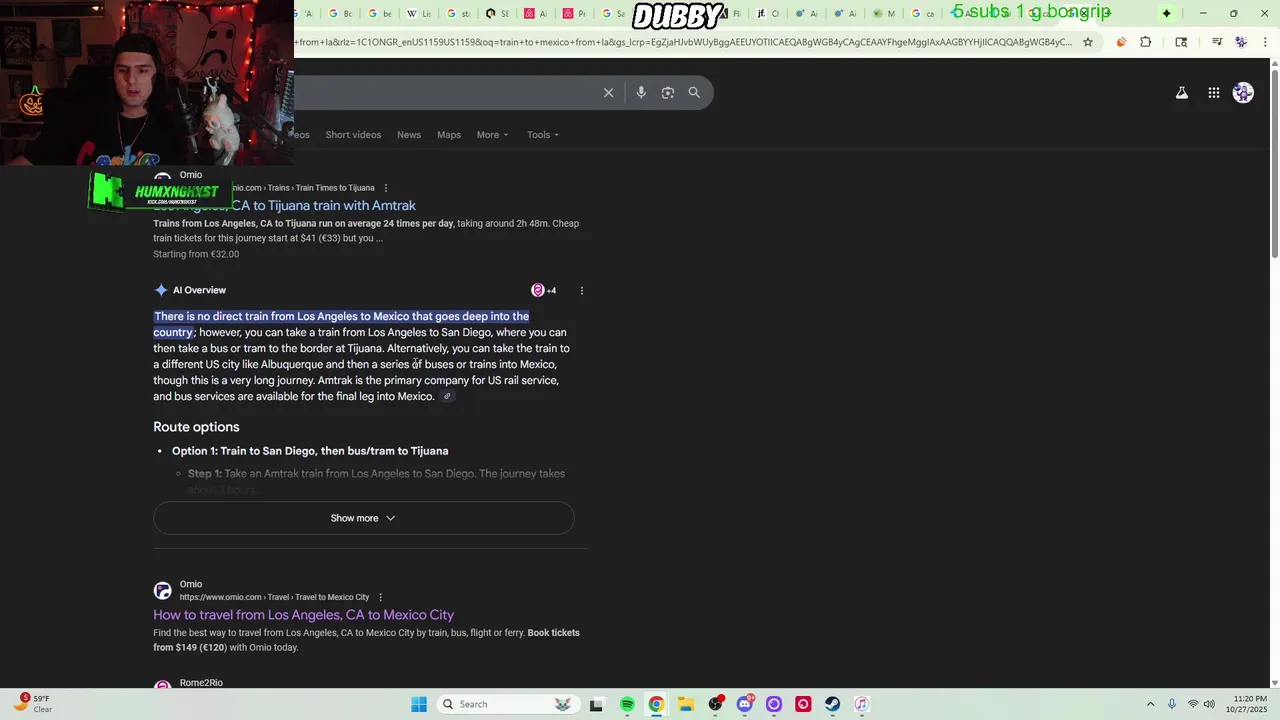This screenshot has height=720, width=1280.
Task: Switch to the News results tab
Action: [409, 135]
